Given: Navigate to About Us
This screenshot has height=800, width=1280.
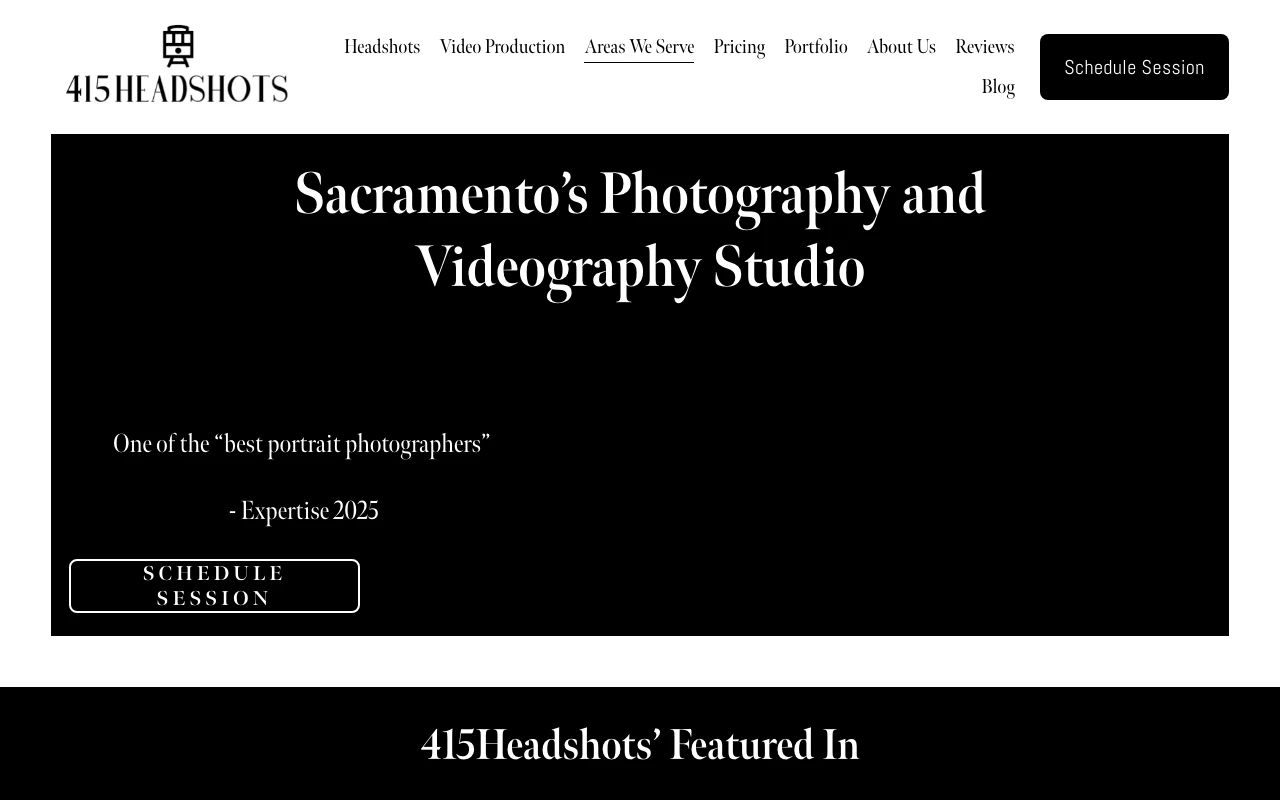Looking at the screenshot, I should [x=901, y=47].
